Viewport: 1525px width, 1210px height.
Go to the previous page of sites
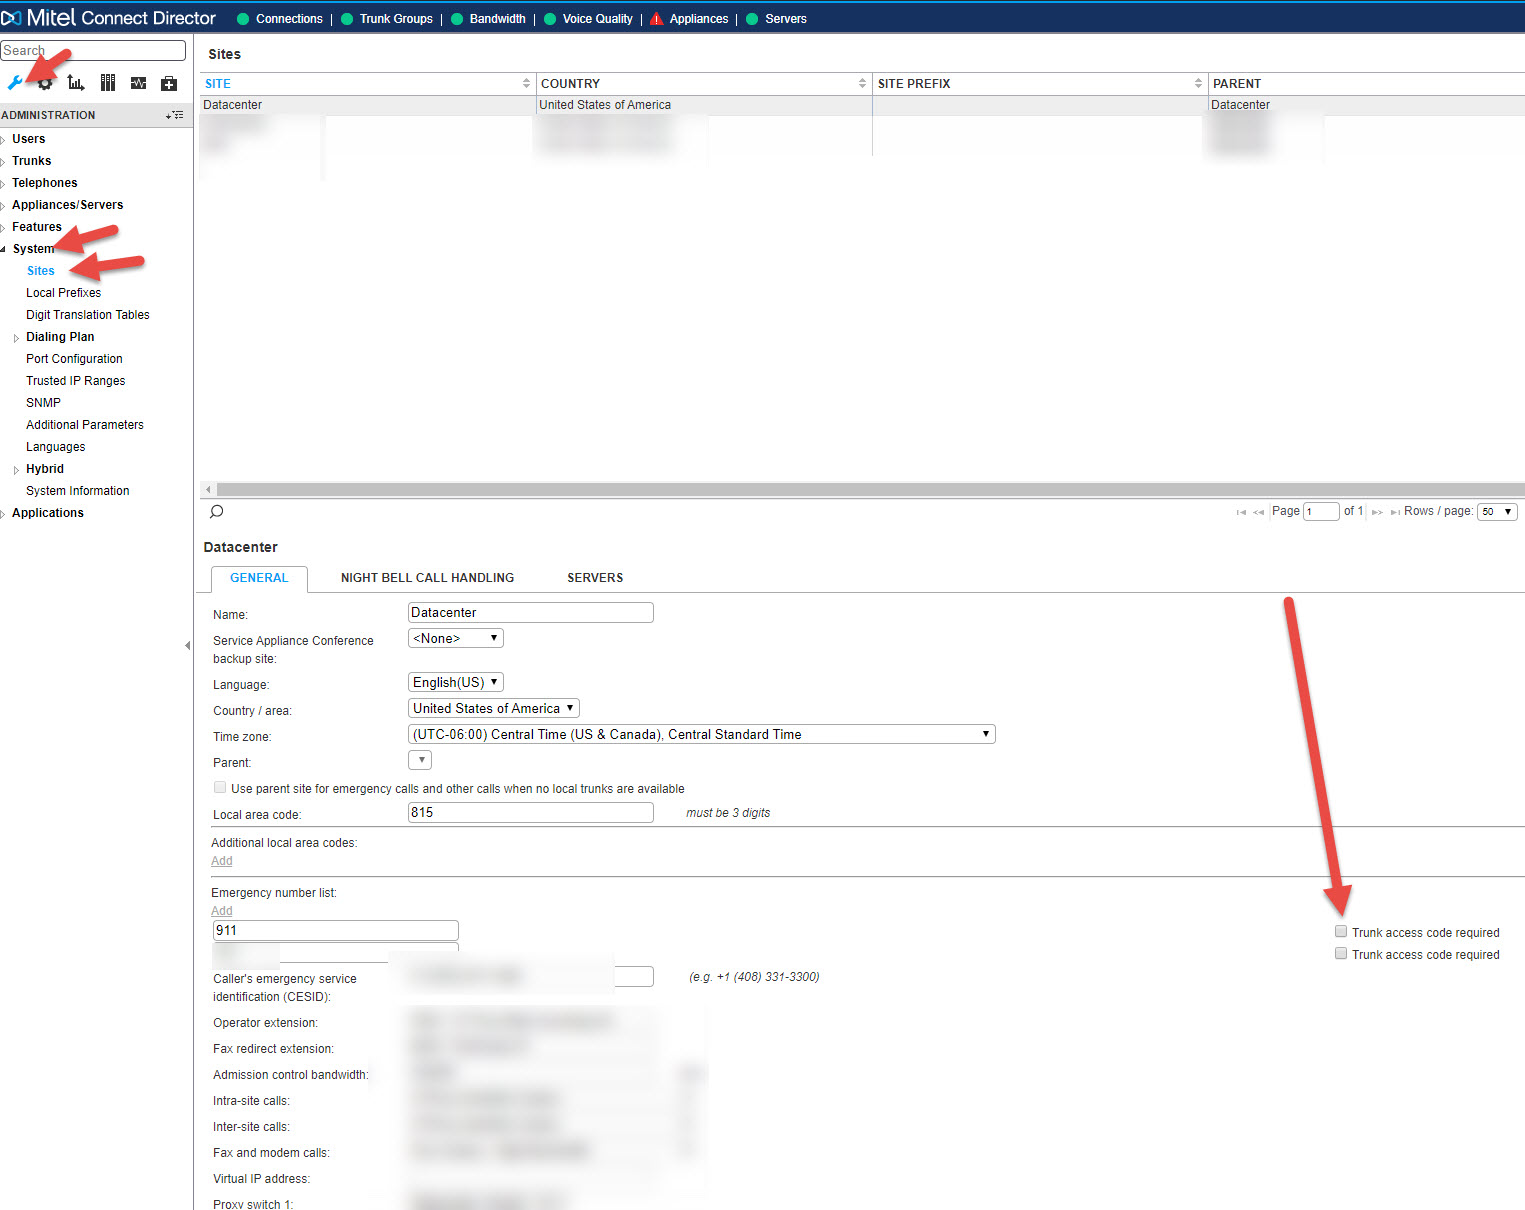pos(1259,512)
